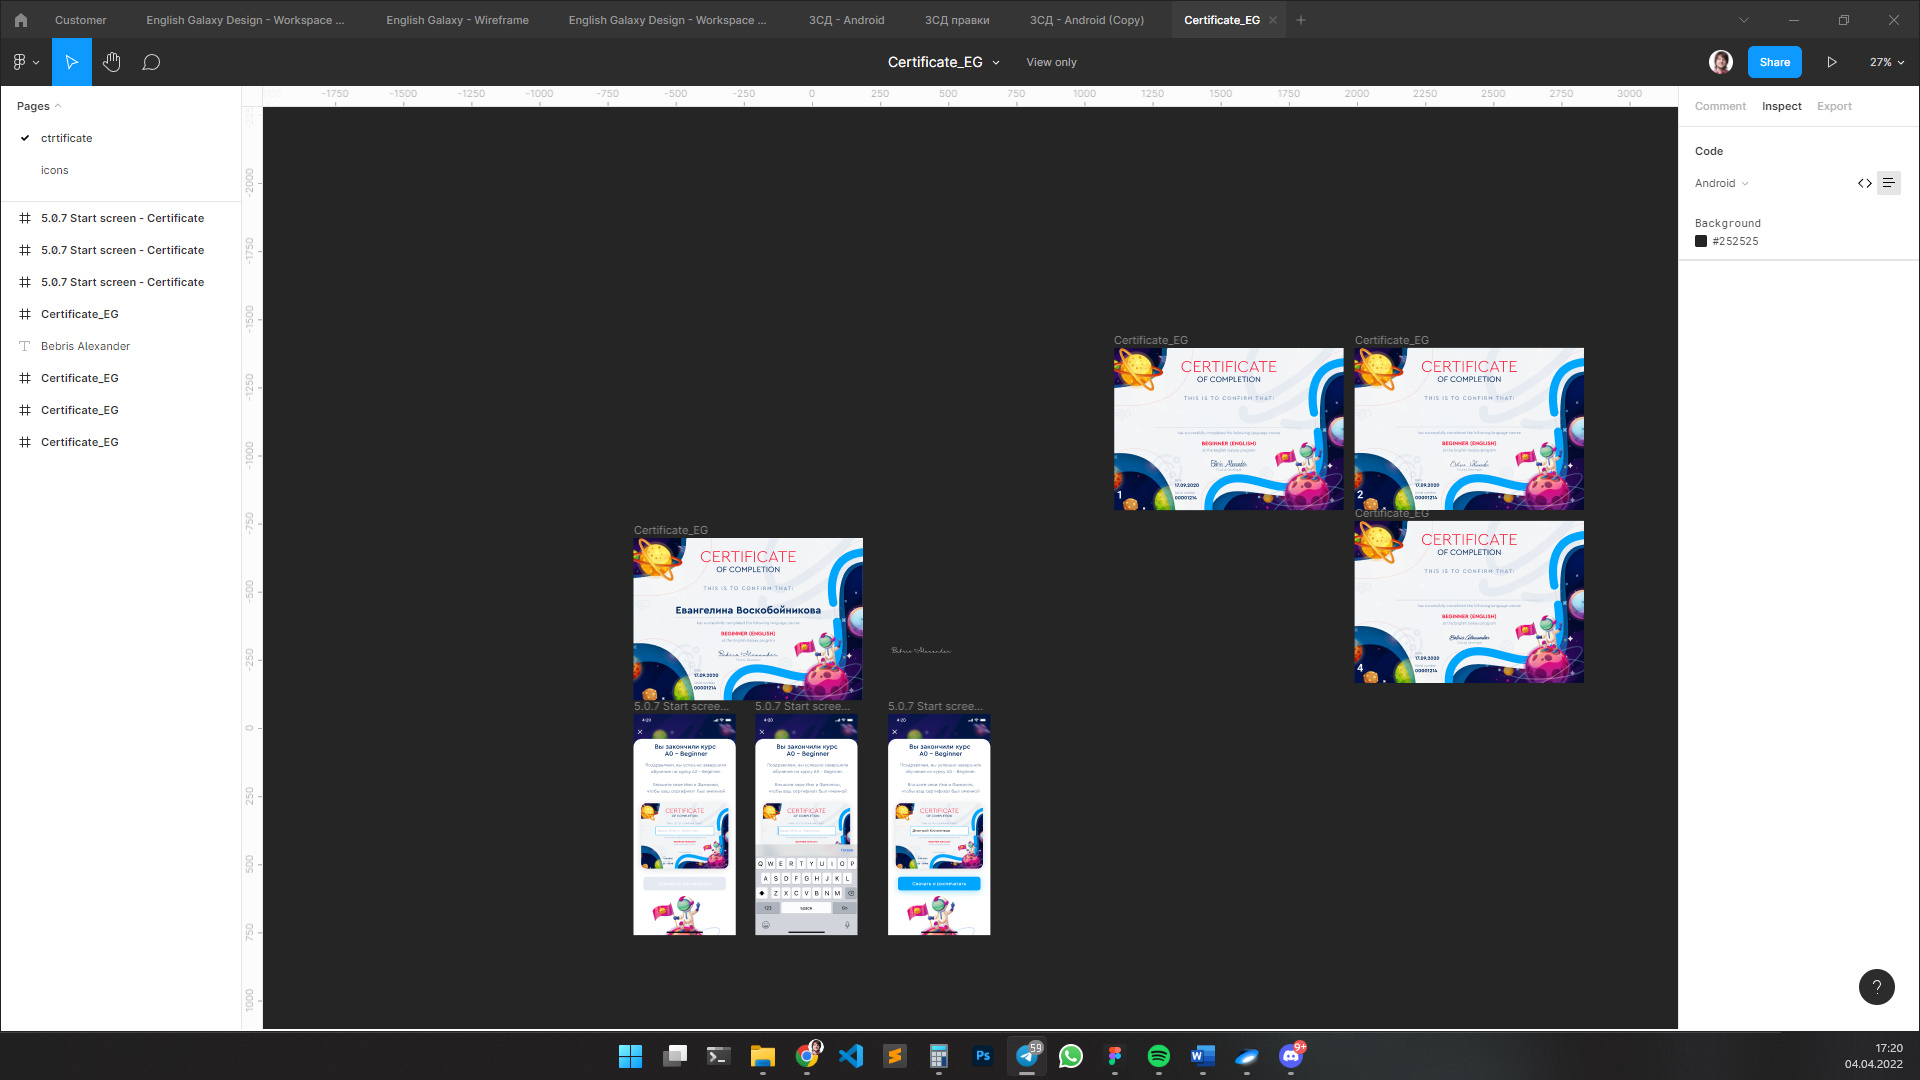Select the Hand tool
1920x1080 pixels.
[111, 62]
